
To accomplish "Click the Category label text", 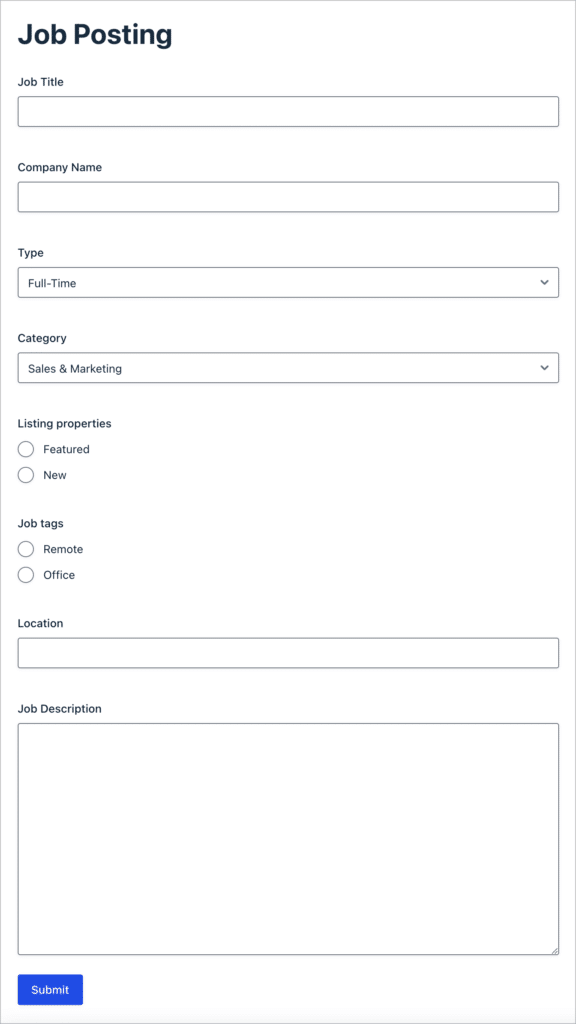I will coord(42,339).
